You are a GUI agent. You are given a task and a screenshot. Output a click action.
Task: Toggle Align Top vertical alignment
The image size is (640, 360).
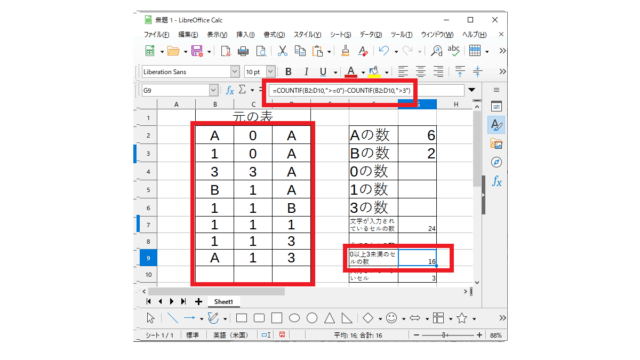point(460,72)
